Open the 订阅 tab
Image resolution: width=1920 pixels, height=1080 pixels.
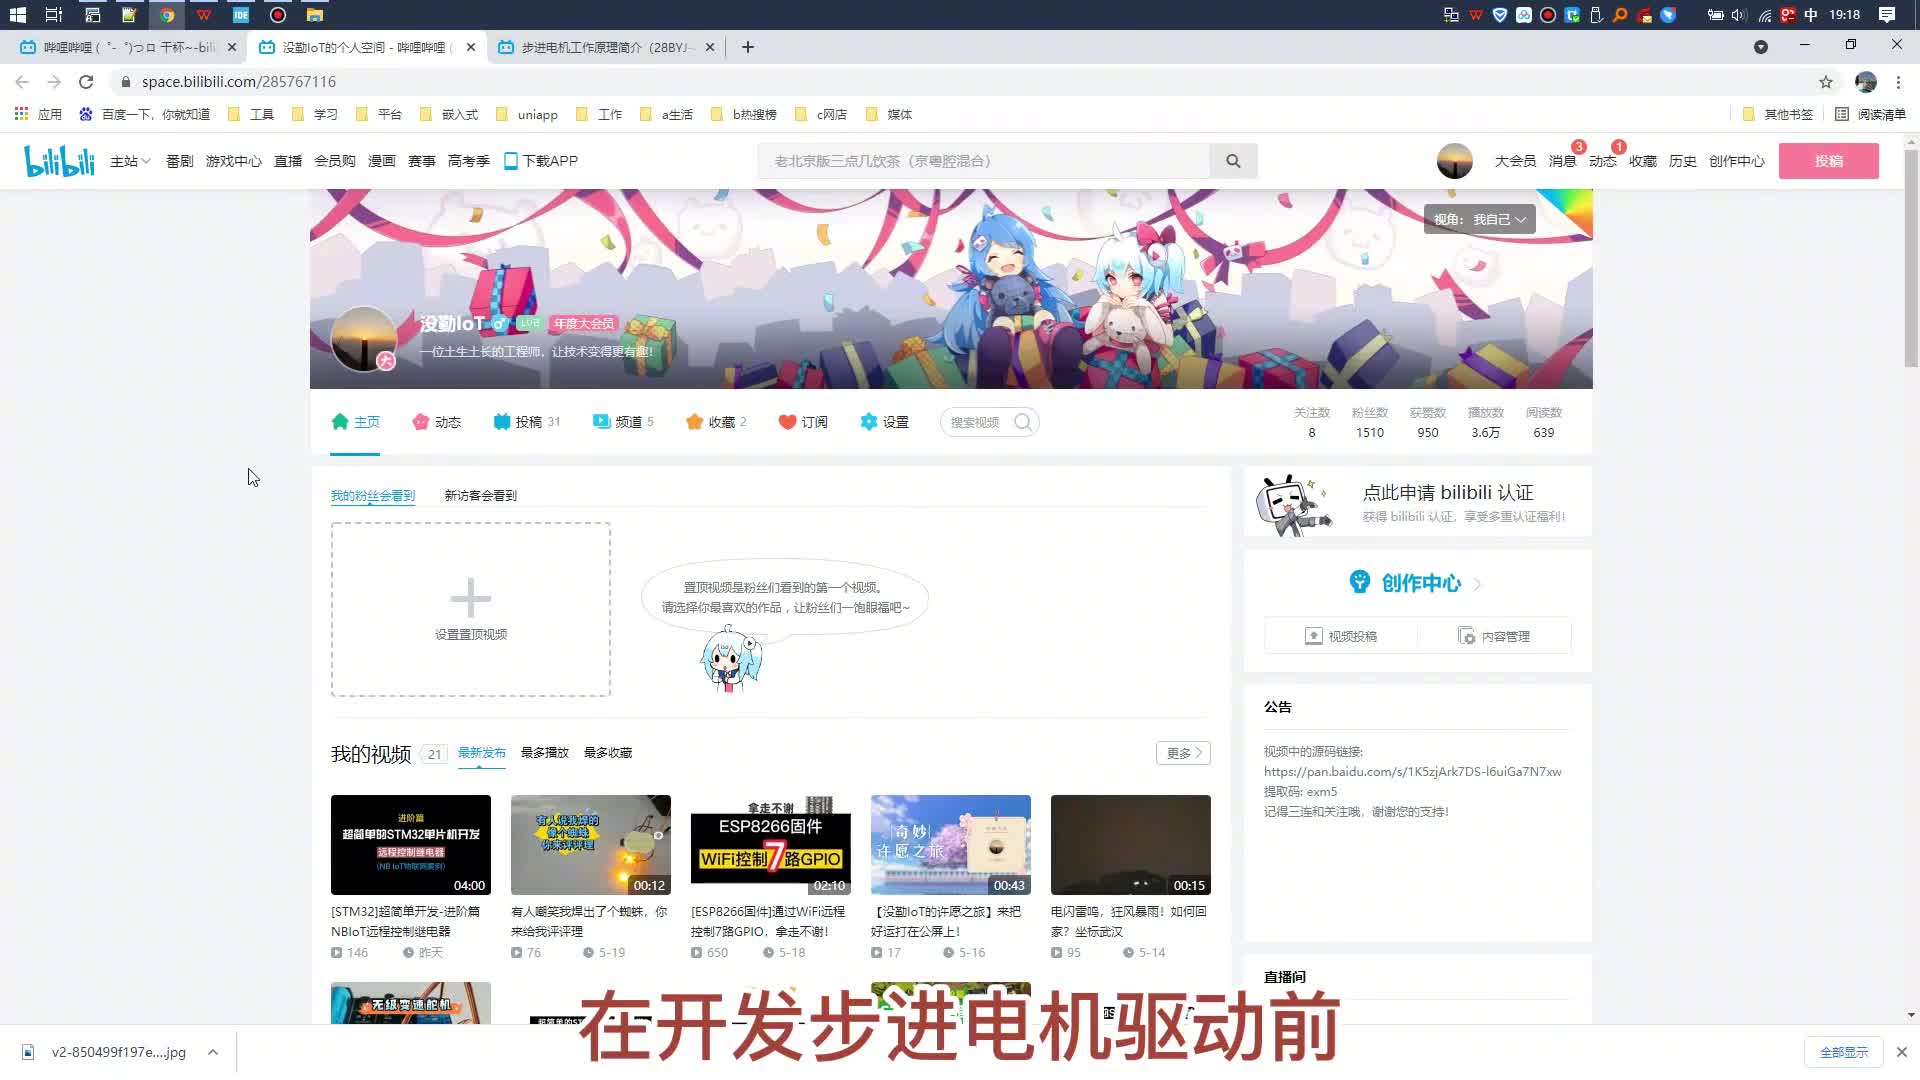pyautogui.click(x=803, y=422)
